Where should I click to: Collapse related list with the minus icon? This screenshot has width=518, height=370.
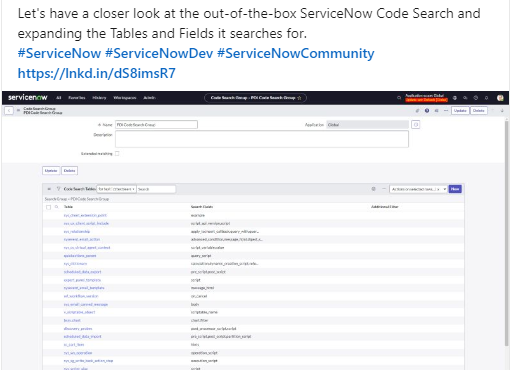(384, 189)
